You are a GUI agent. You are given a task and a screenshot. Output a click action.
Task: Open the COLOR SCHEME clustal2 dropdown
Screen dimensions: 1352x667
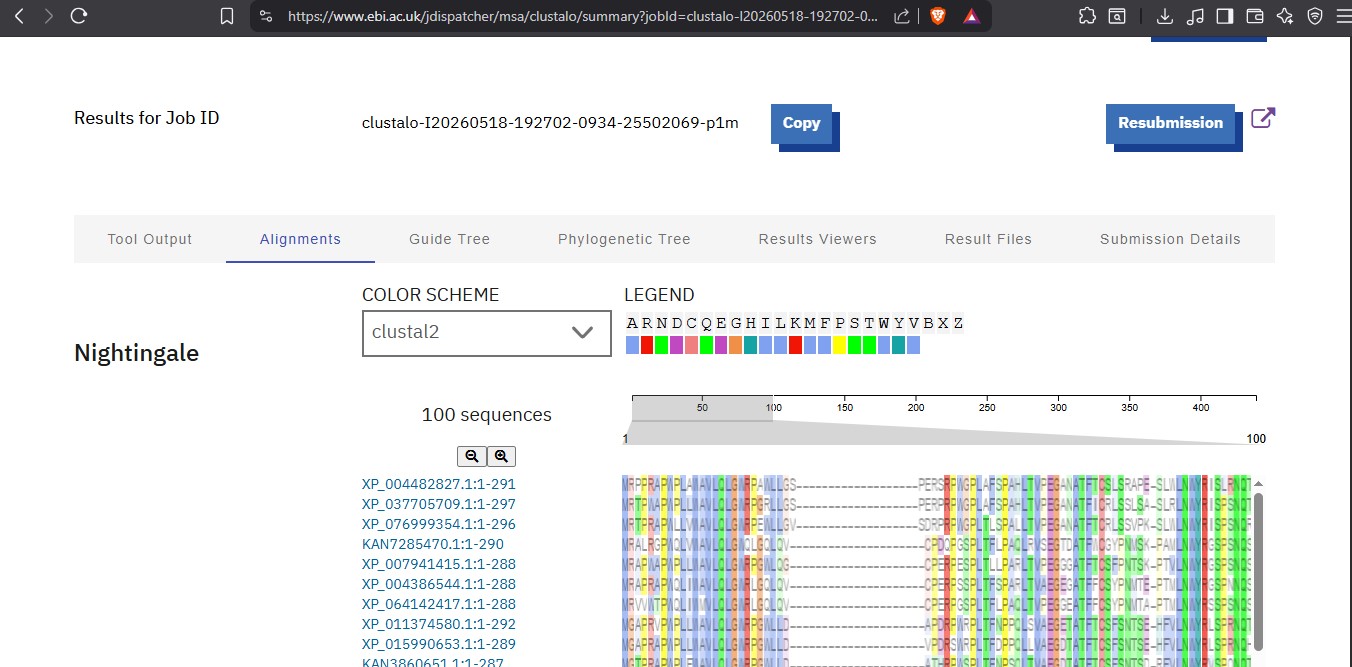point(486,332)
